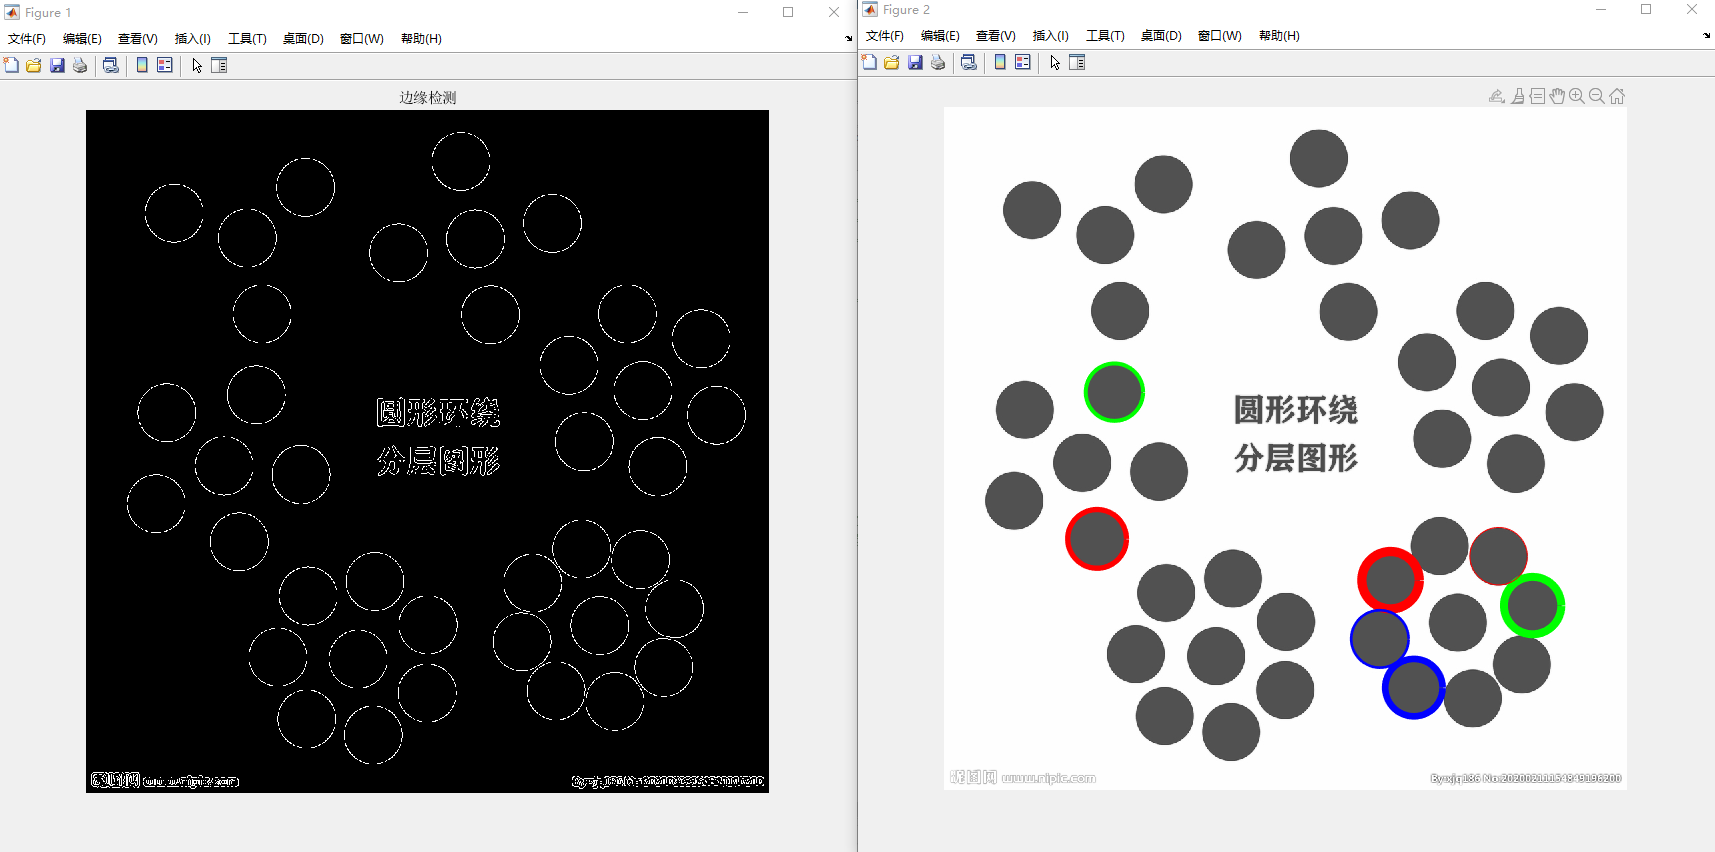Minimize the Figure 1 window
The image size is (1715, 852).
pyautogui.click(x=742, y=13)
